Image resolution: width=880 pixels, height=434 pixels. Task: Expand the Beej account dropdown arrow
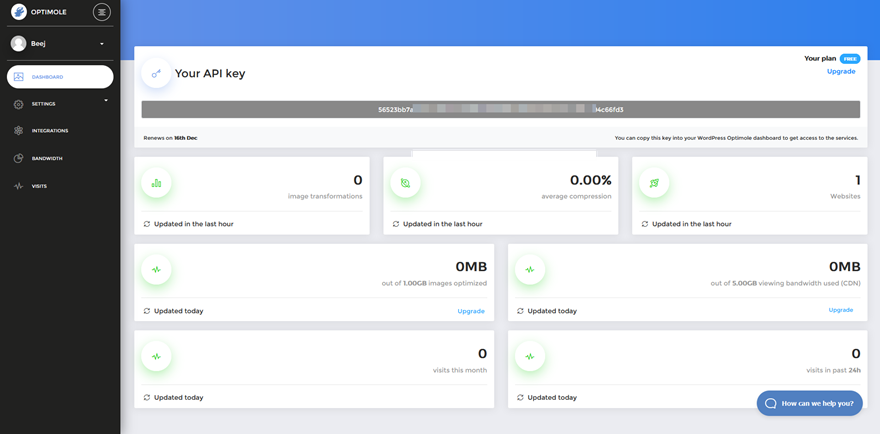(x=102, y=44)
